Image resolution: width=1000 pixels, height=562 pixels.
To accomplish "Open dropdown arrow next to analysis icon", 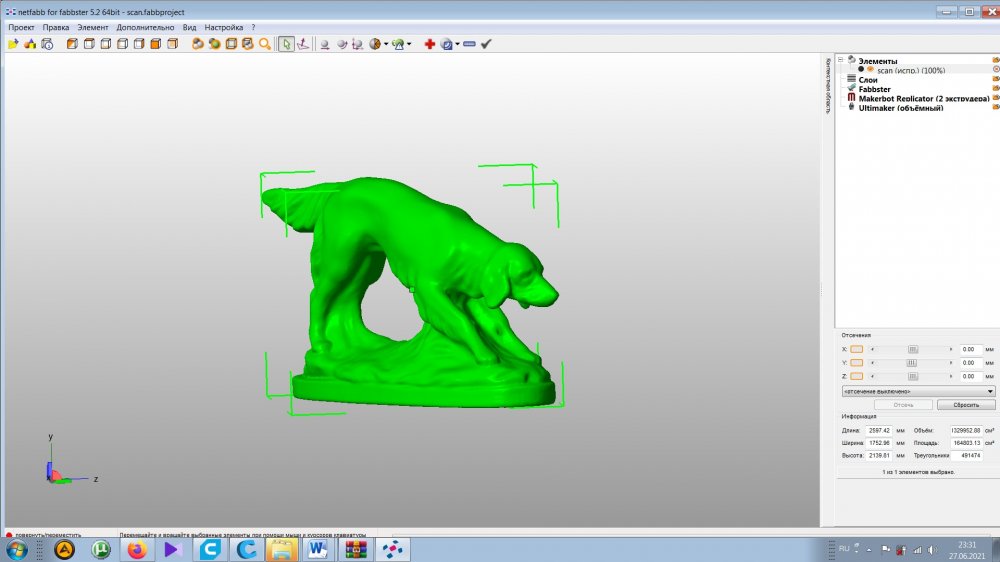I will pyautogui.click(x=409, y=44).
